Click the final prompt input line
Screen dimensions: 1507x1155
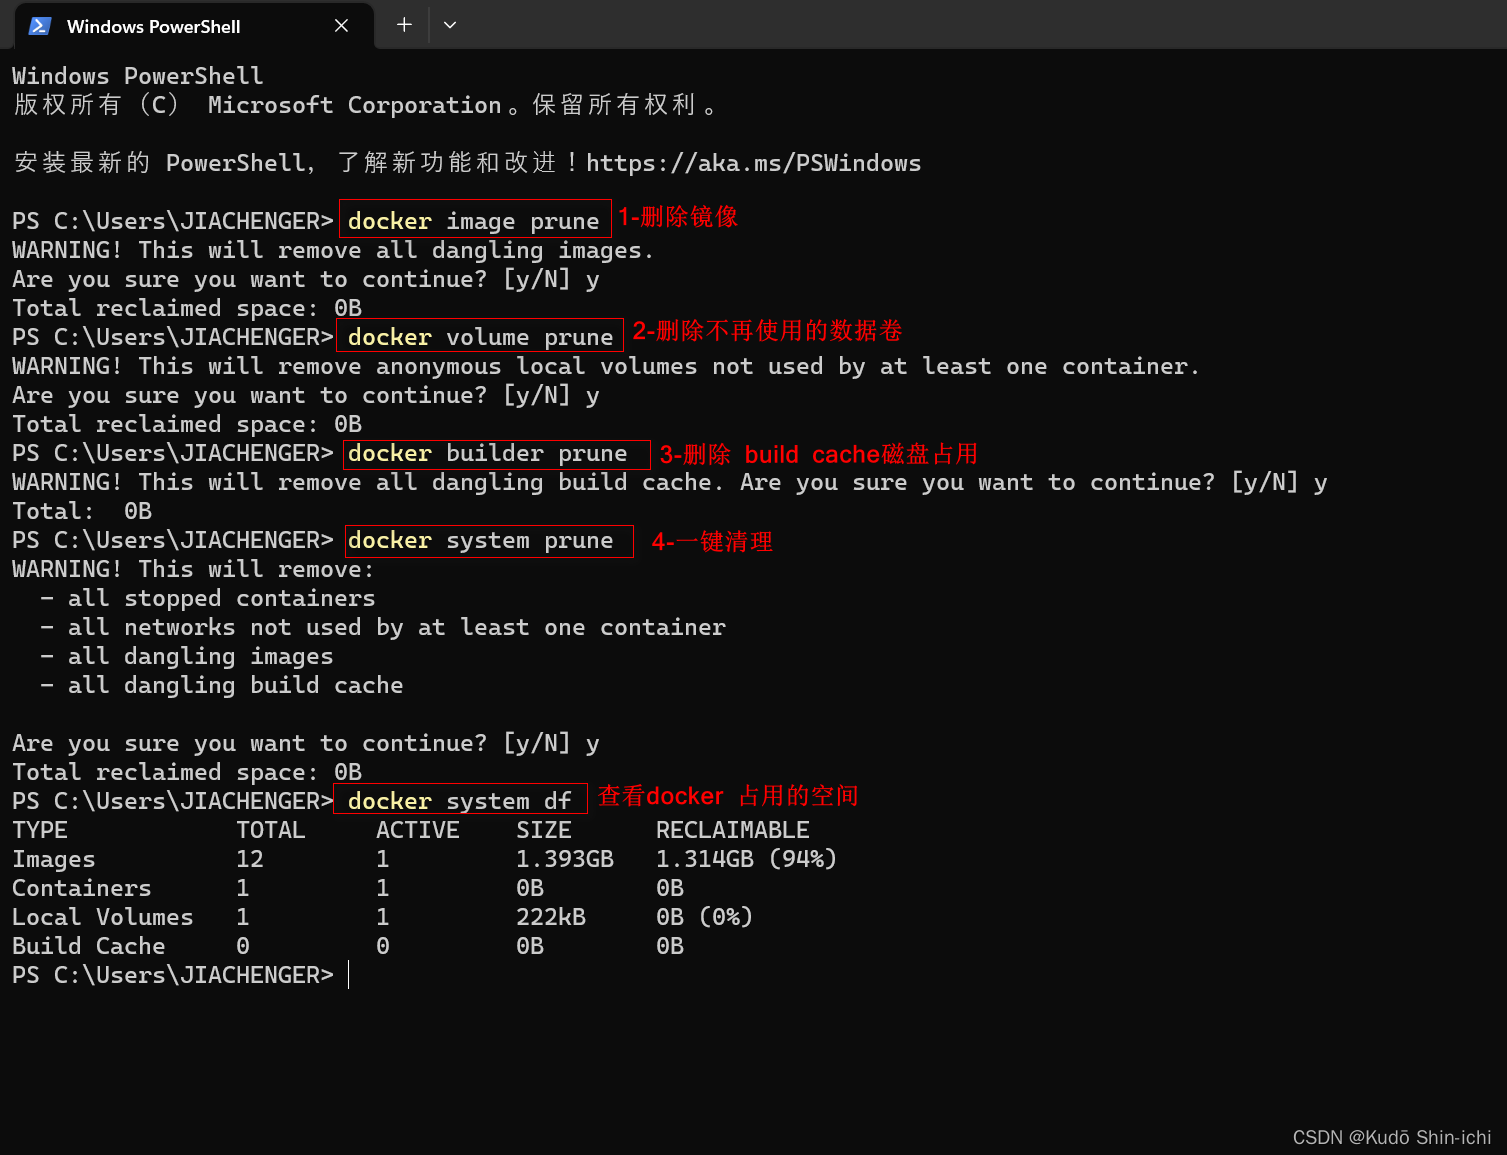[x=181, y=975]
